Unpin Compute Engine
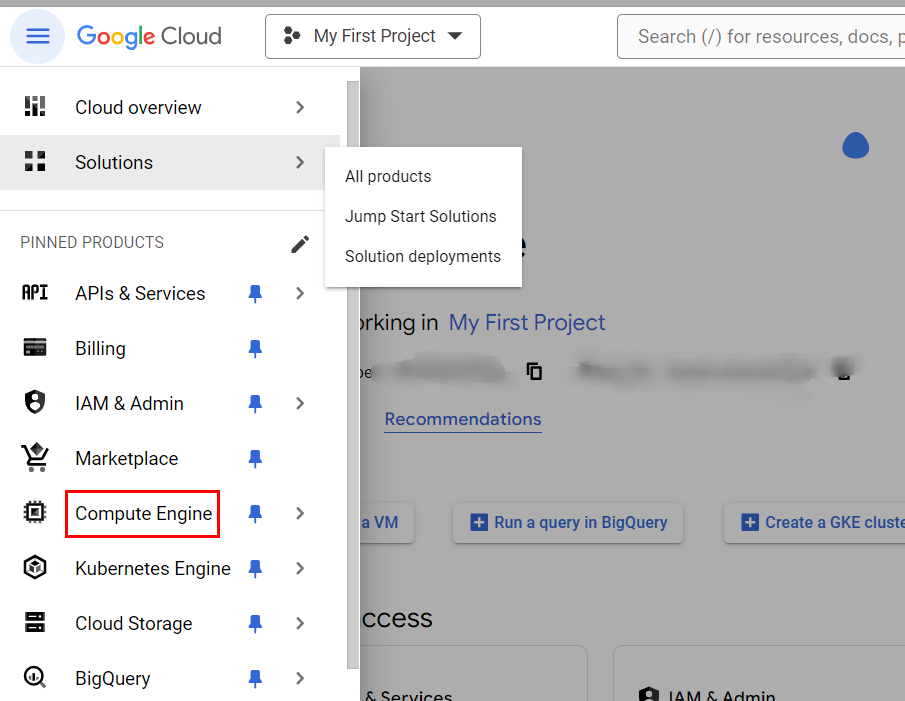This screenshot has width=905, height=701. [x=255, y=513]
